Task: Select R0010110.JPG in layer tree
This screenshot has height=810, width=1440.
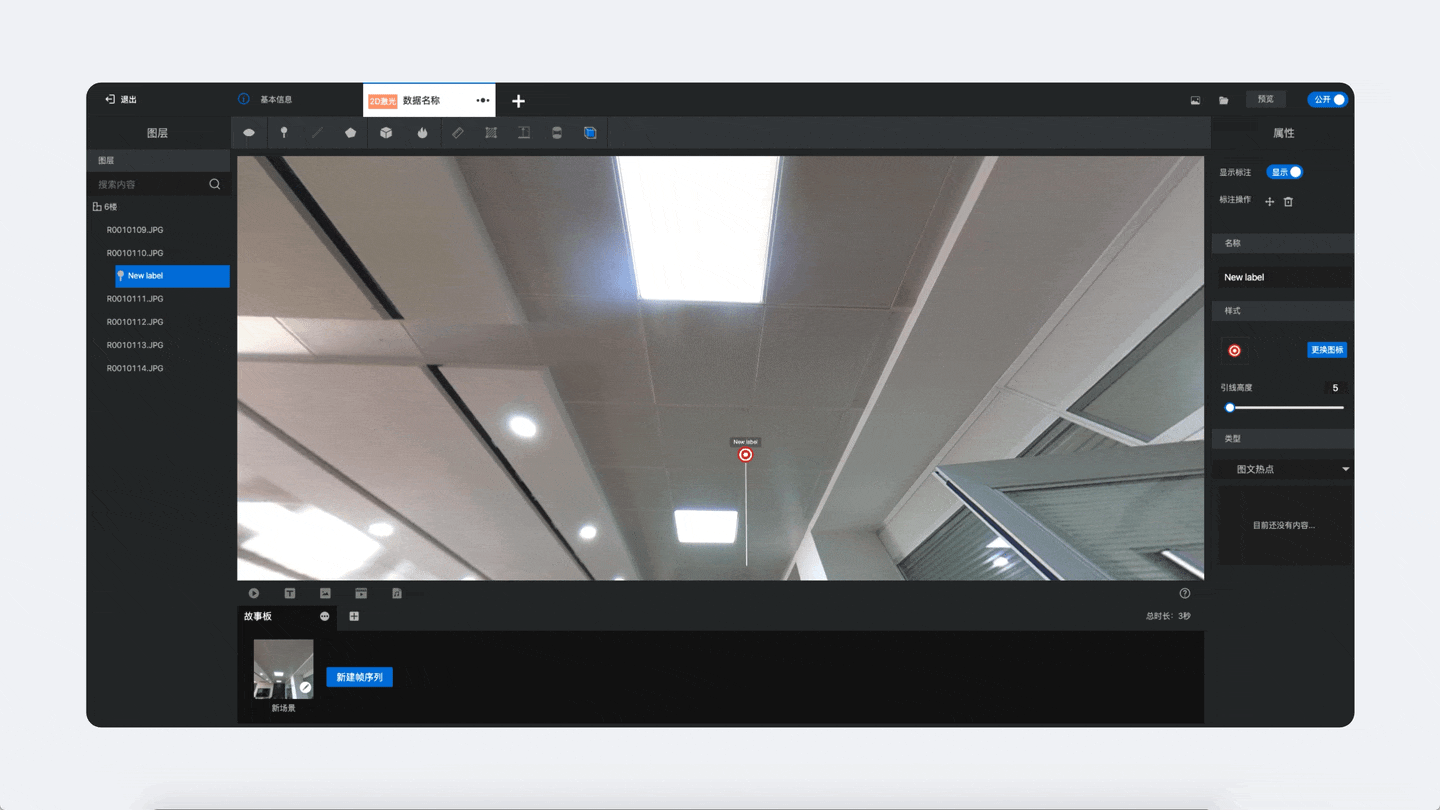Action: click(135, 253)
